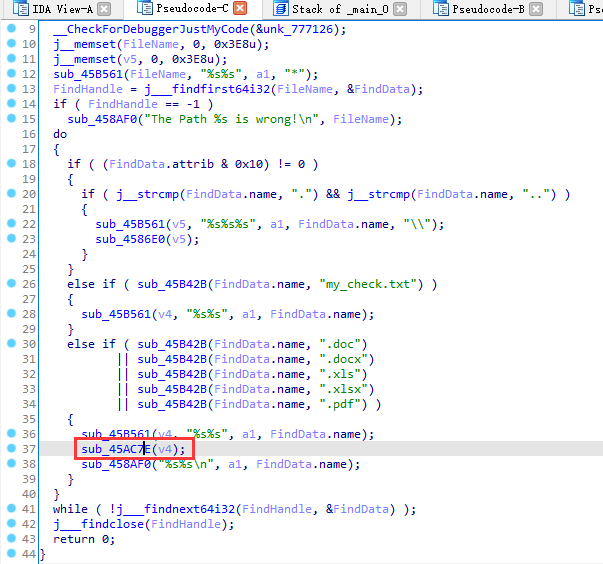The width and height of the screenshot is (603, 564).
Task: Select the ".docx" string literal
Action: pos(344,359)
